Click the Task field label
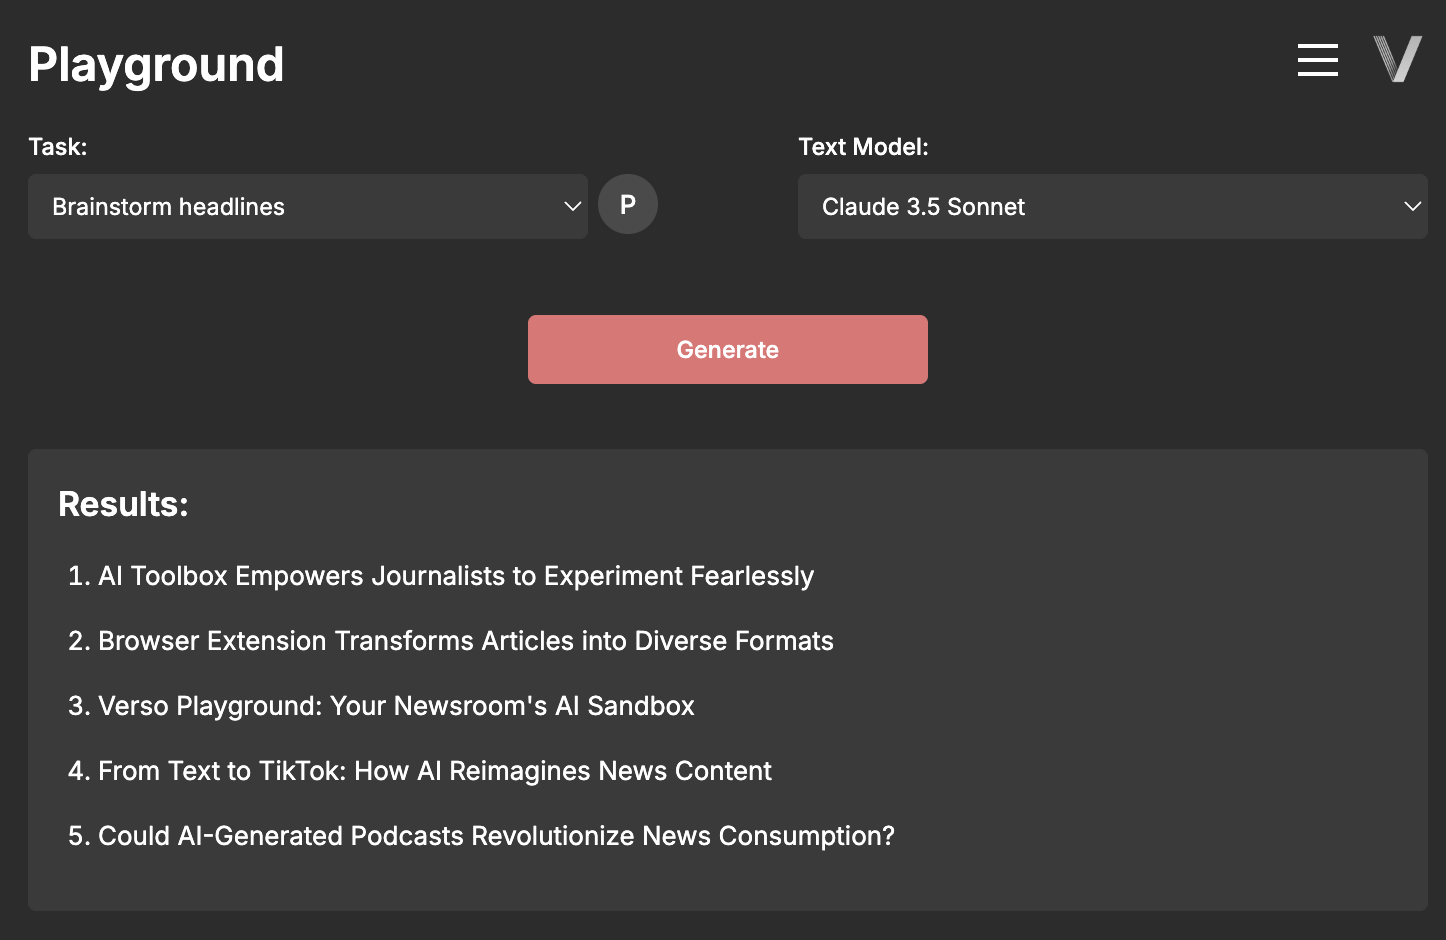The width and height of the screenshot is (1446, 940). pos(58,146)
